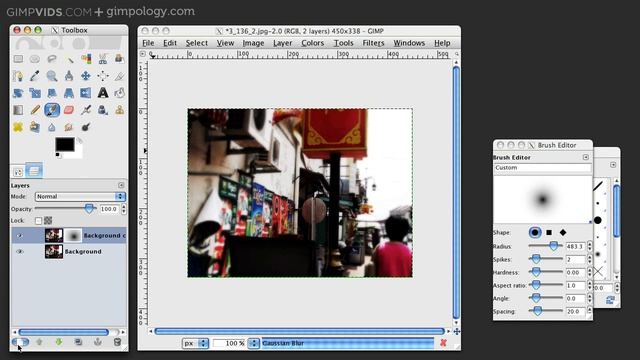Select the Airbrush tool
Image resolution: width=640 pixels, height=360 pixels.
(86, 110)
